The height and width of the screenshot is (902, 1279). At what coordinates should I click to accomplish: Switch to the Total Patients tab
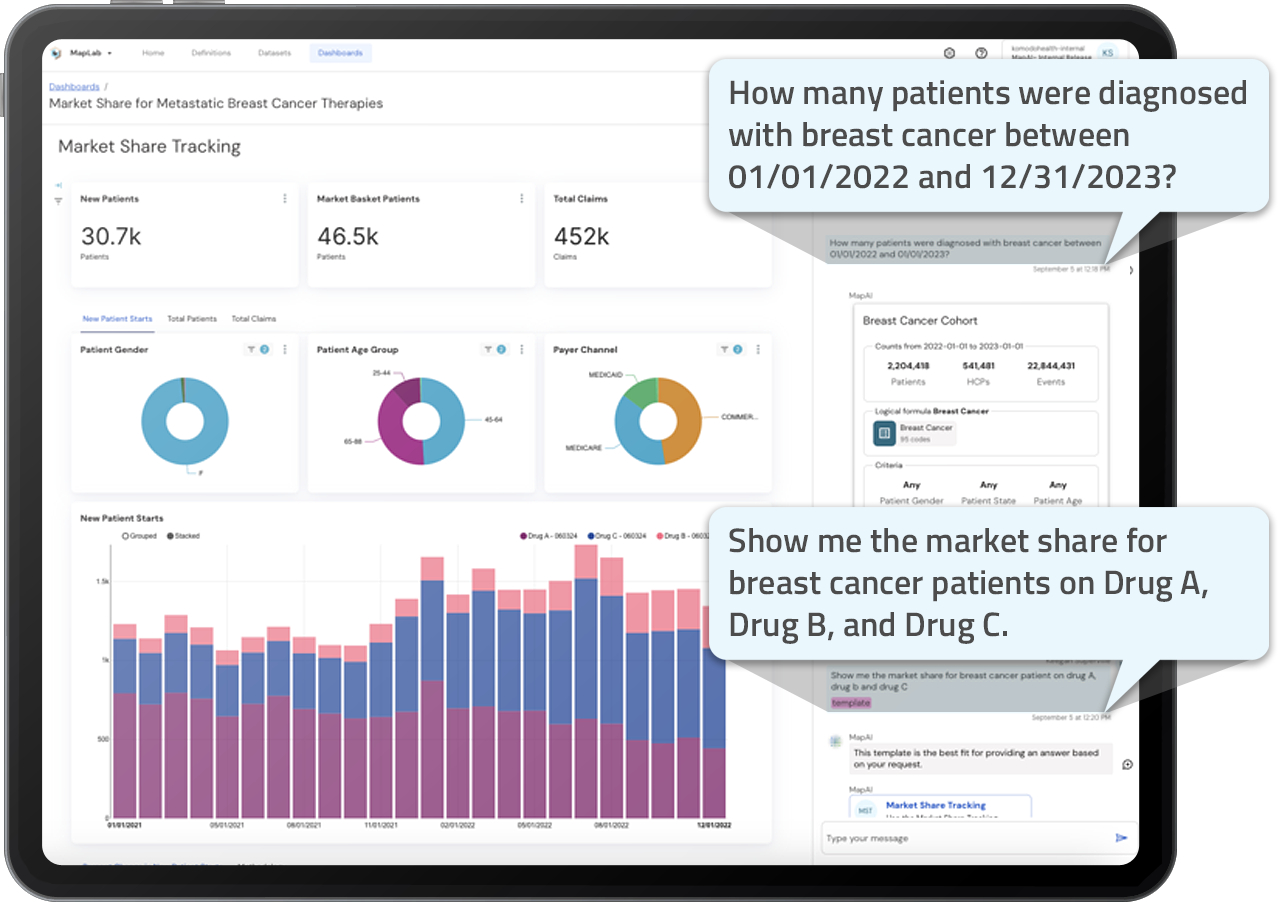tap(192, 319)
